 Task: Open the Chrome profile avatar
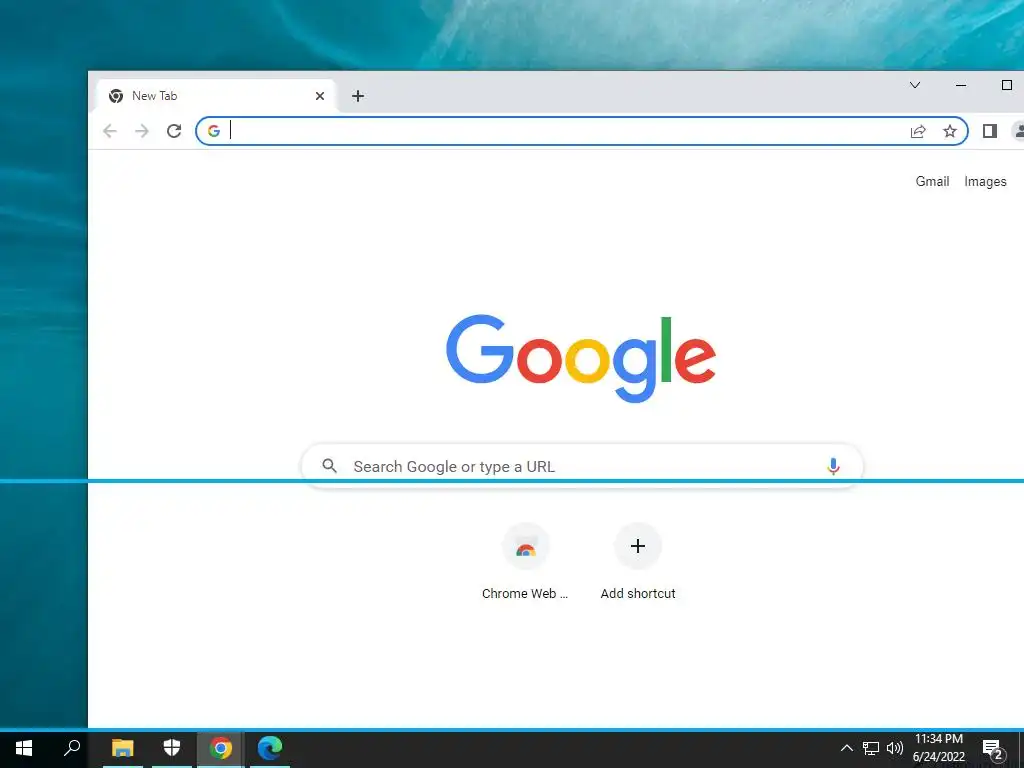click(1018, 131)
